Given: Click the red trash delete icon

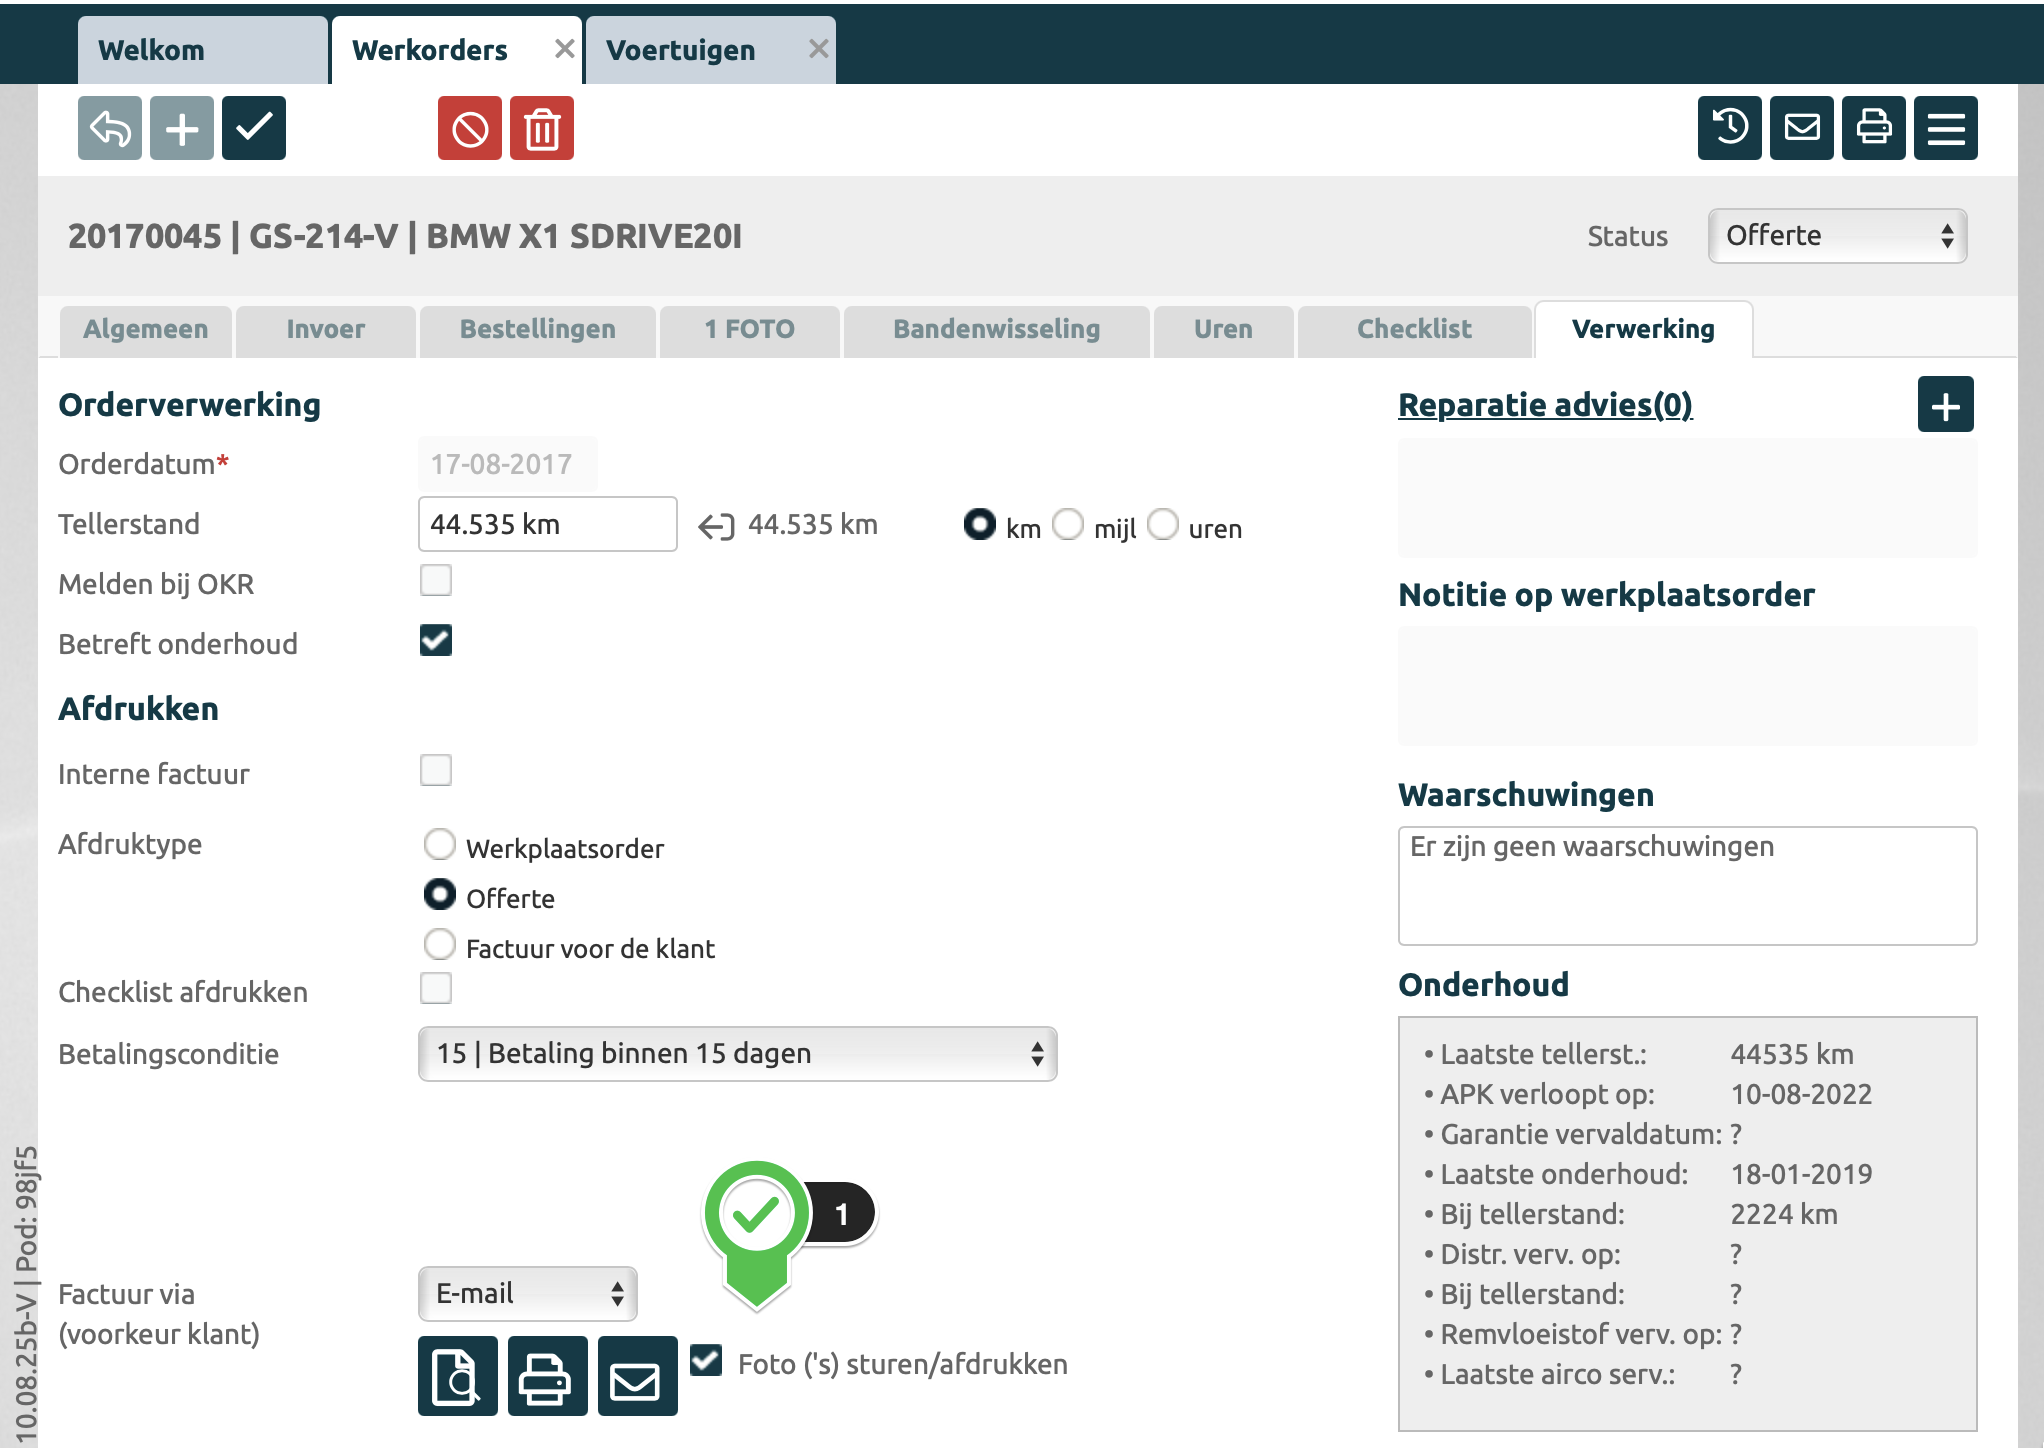Looking at the screenshot, I should (x=542, y=128).
